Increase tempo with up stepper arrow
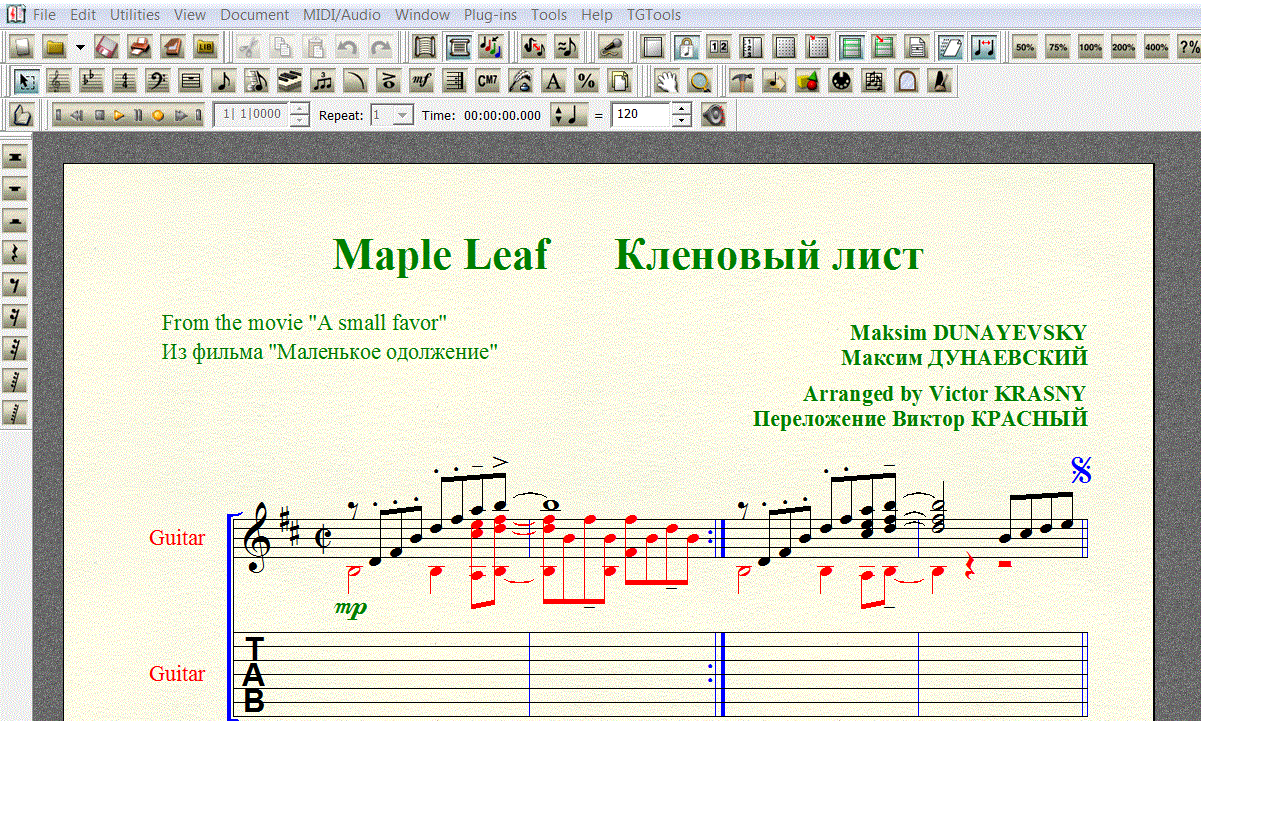 coord(681,109)
